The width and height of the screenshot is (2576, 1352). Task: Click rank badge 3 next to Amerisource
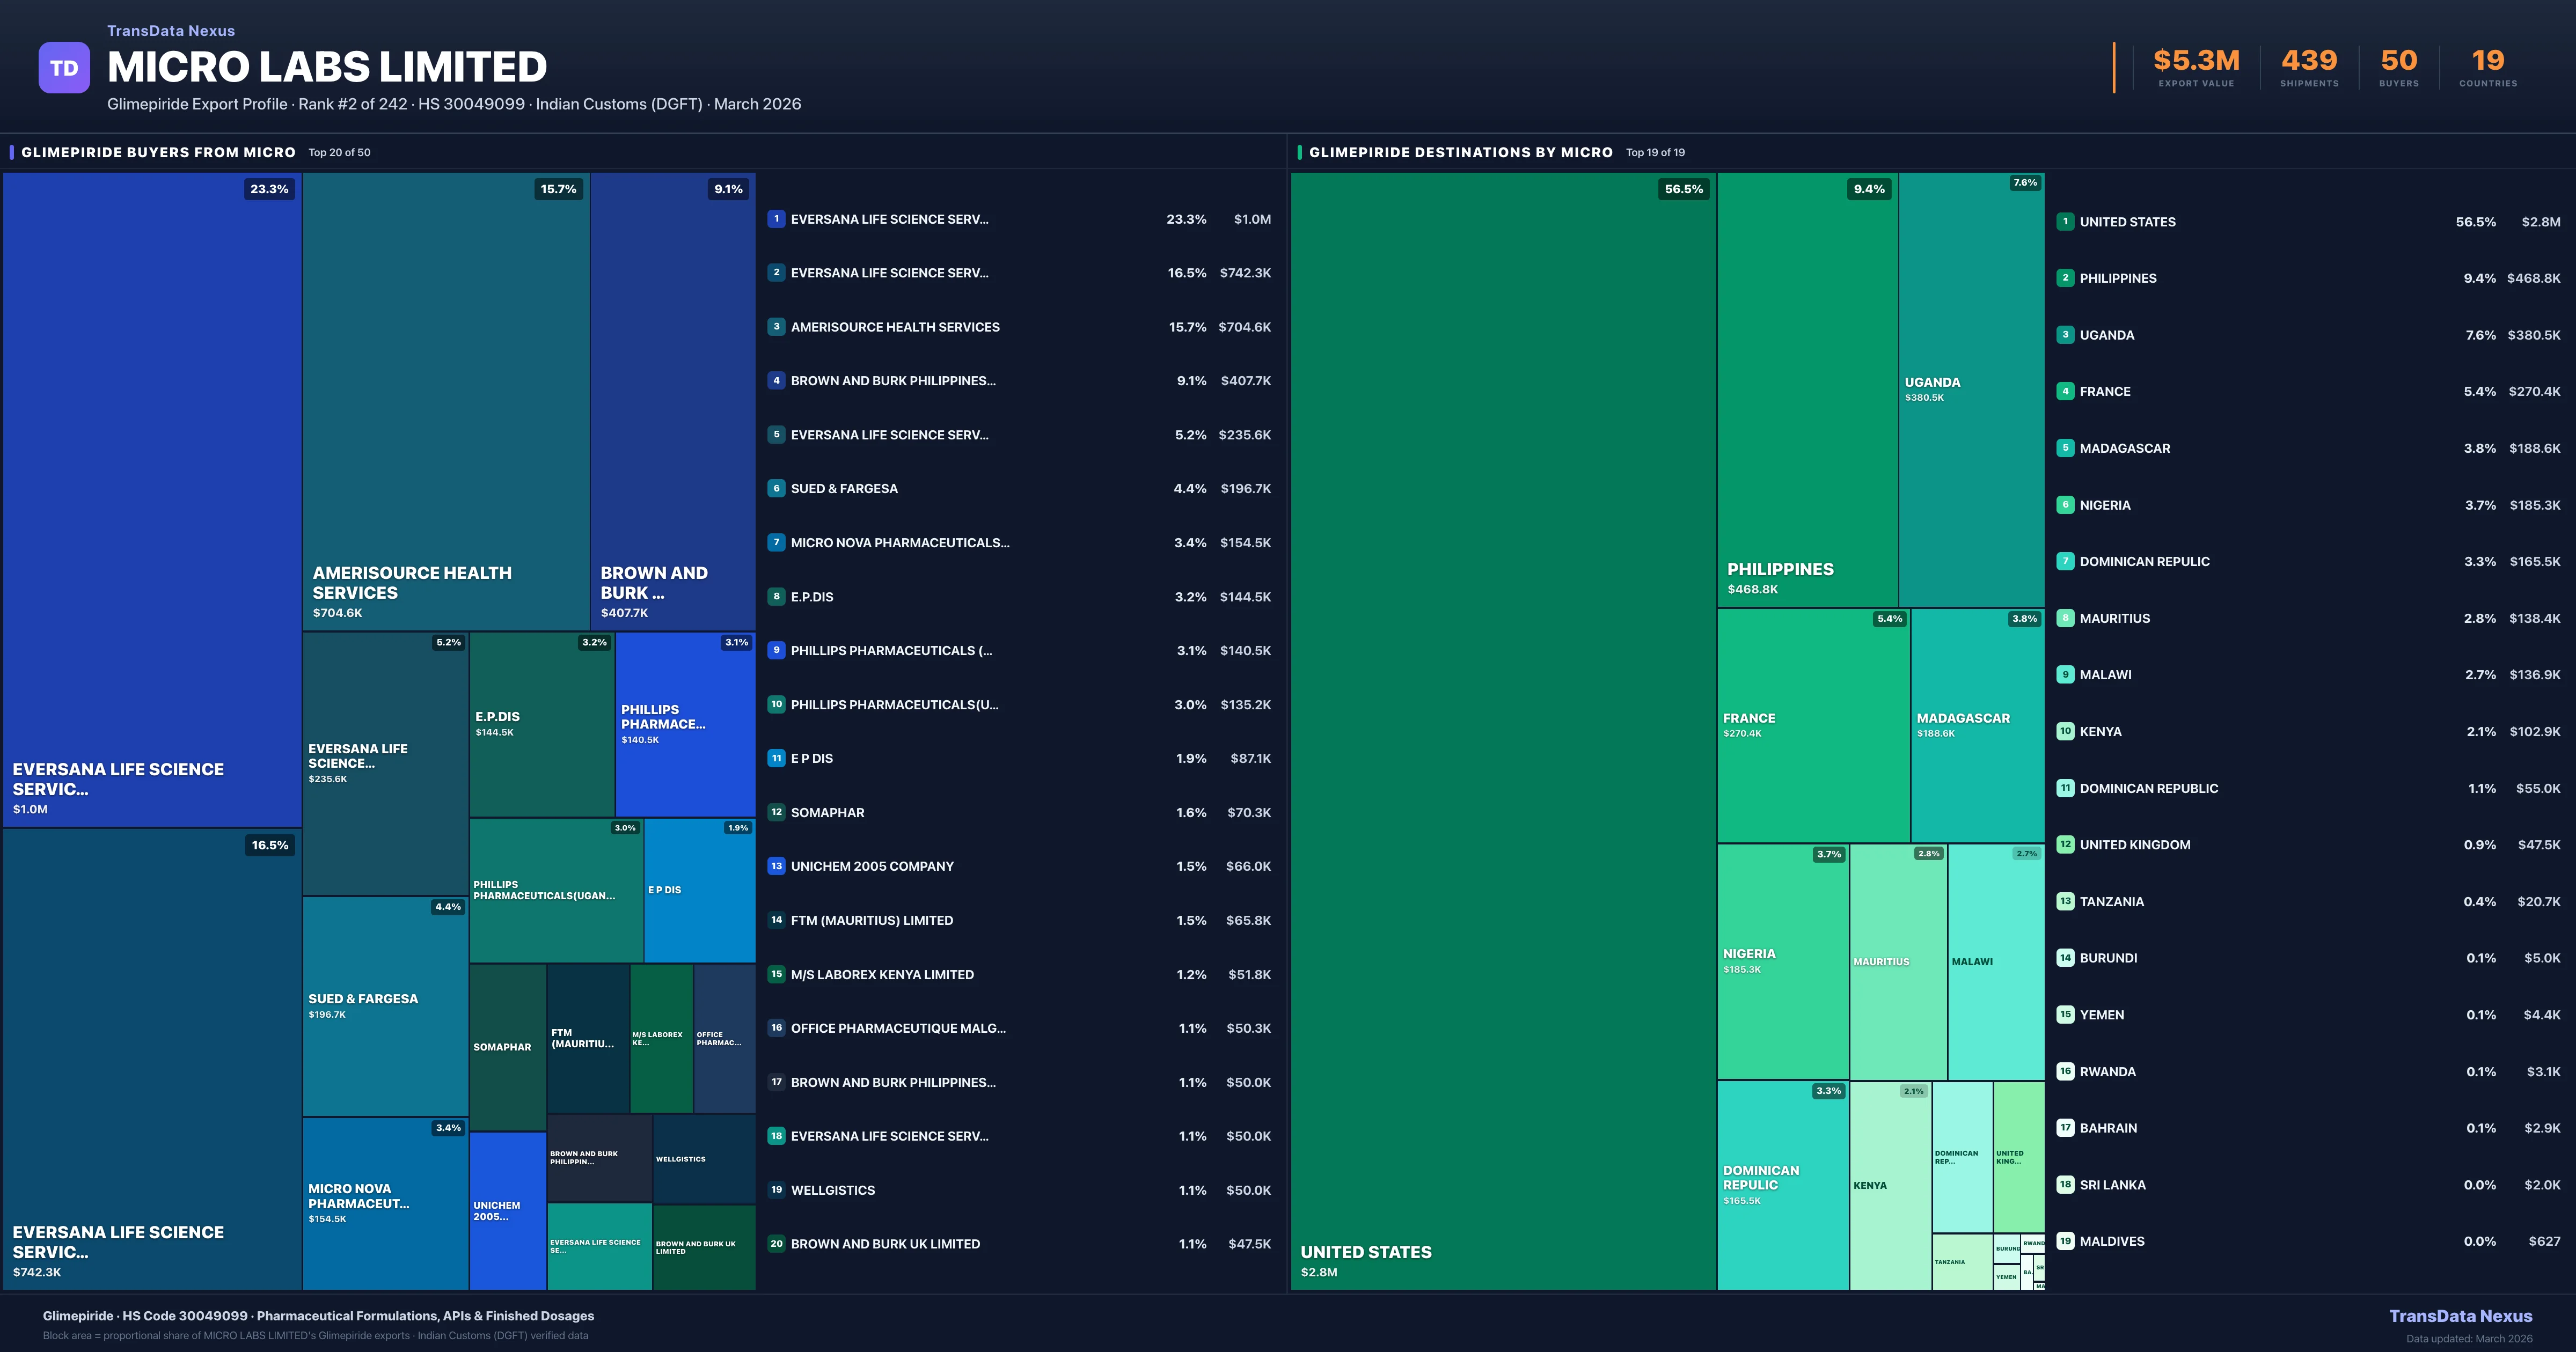click(776, 327)
